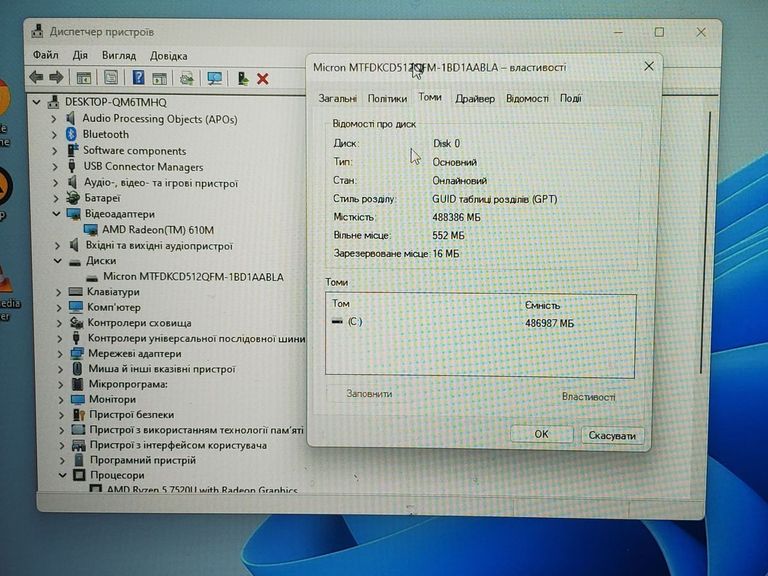Image resolution: width=768 pixels, height=576 pixels.
Task: Click the (C:) volume drive icon
Action: [x=337, y=321]
